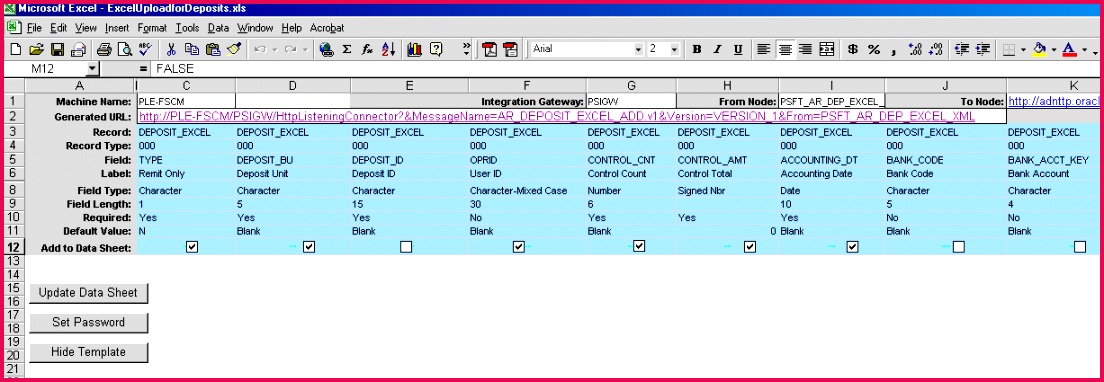This screenshot has width=1104, height=382.
Task: Open the font size dropdown
Action: coord(675,49)
